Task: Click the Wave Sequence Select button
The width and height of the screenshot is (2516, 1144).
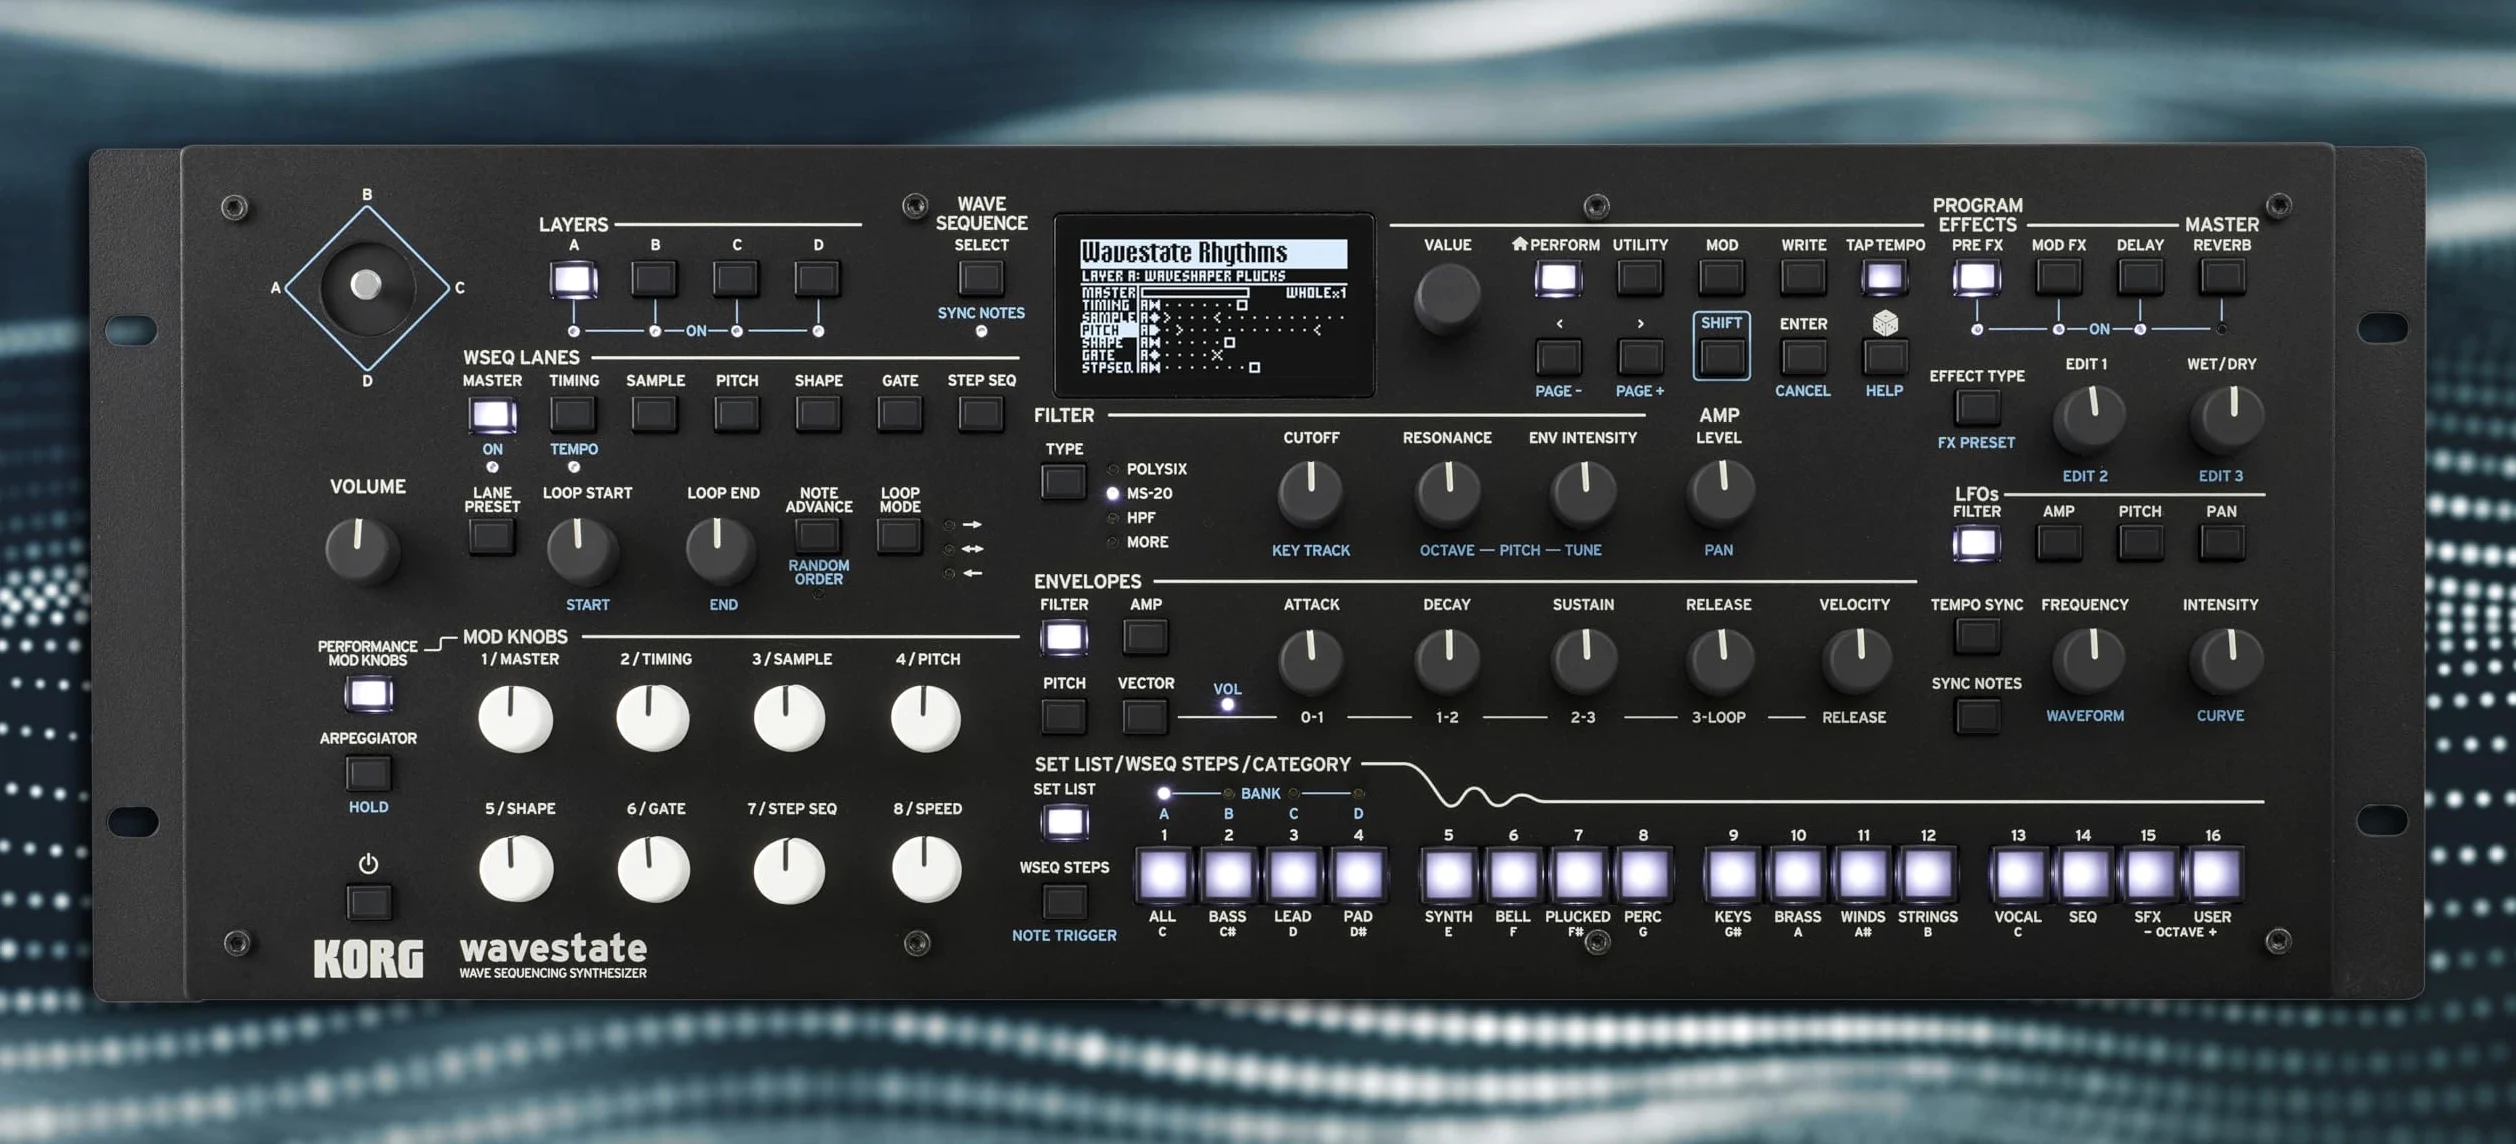Action: coord(980,277)
